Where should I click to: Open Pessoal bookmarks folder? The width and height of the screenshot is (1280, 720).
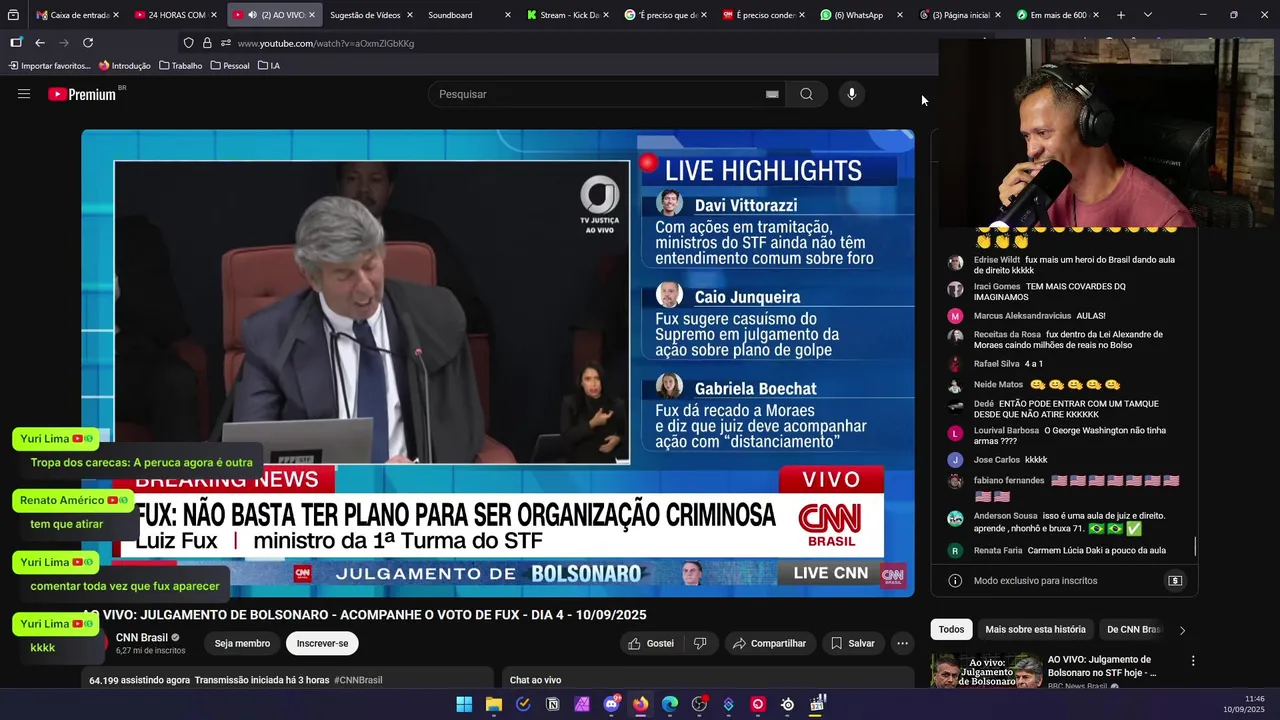pos(230,66)
